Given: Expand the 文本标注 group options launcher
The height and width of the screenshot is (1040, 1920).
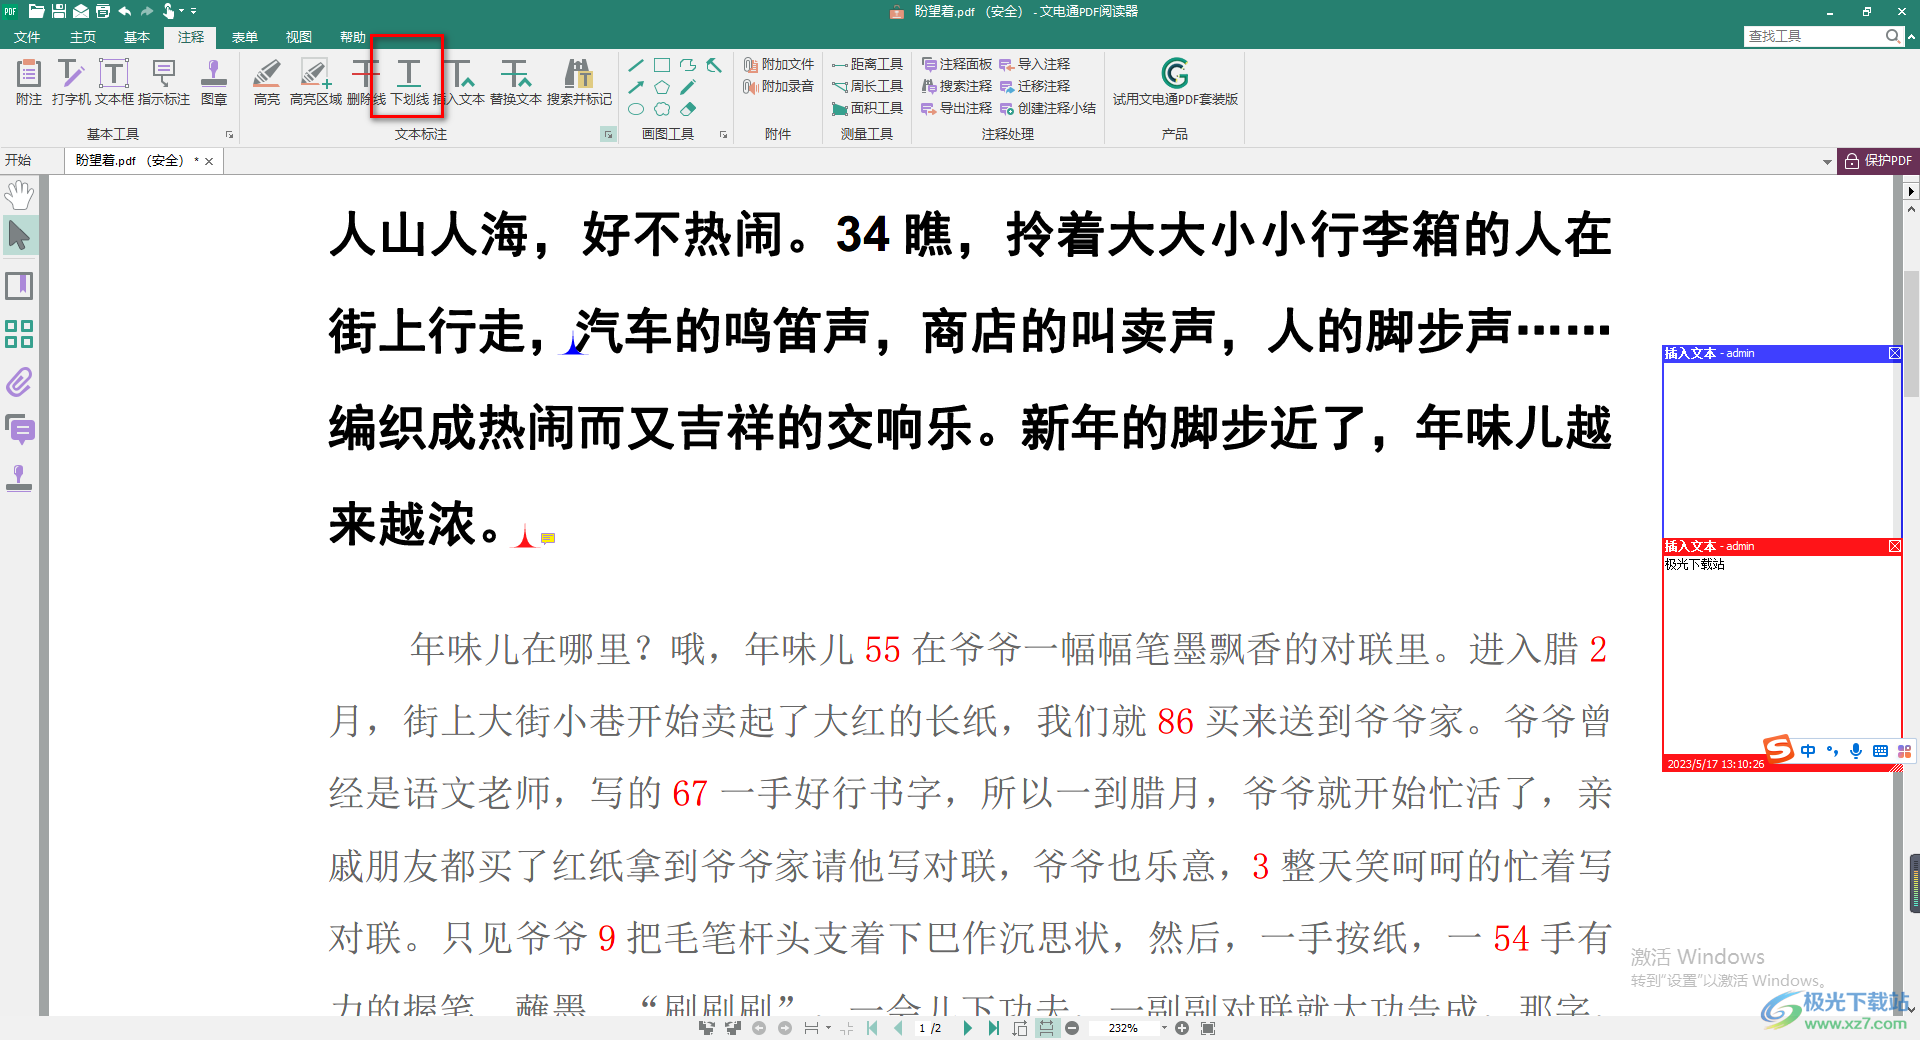Looking at the screenshot, I should [x=608, y=134].
